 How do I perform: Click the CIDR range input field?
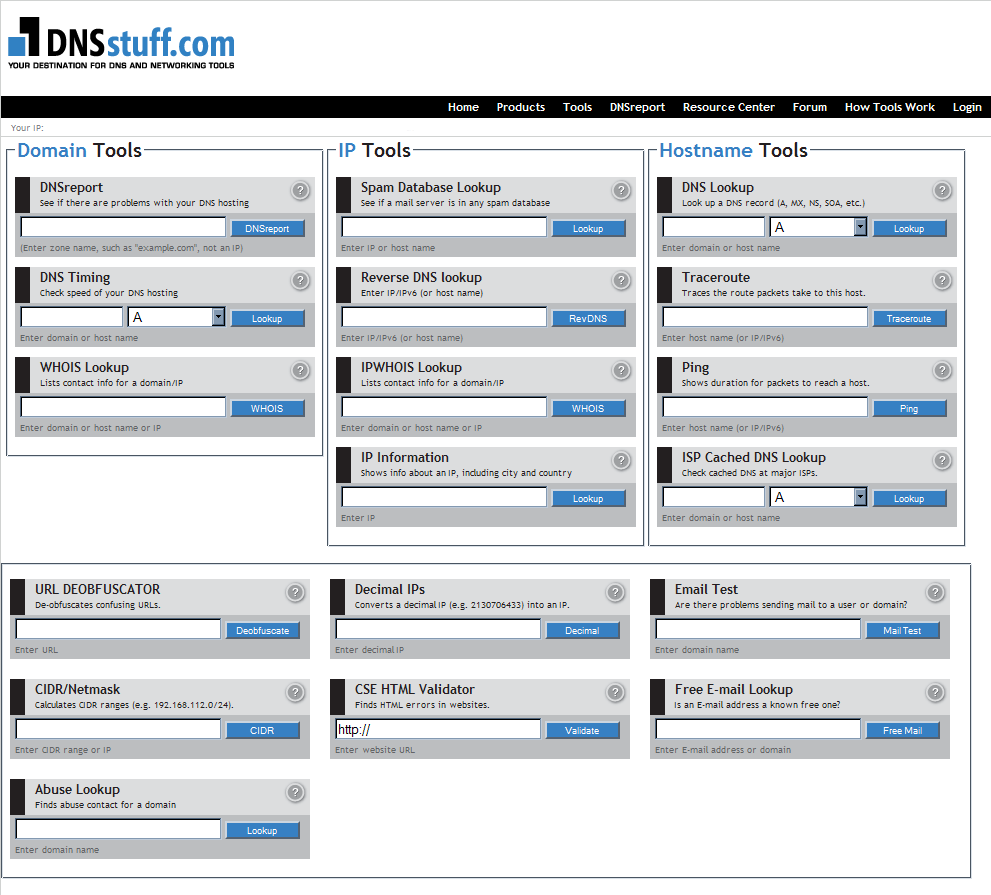118,729
